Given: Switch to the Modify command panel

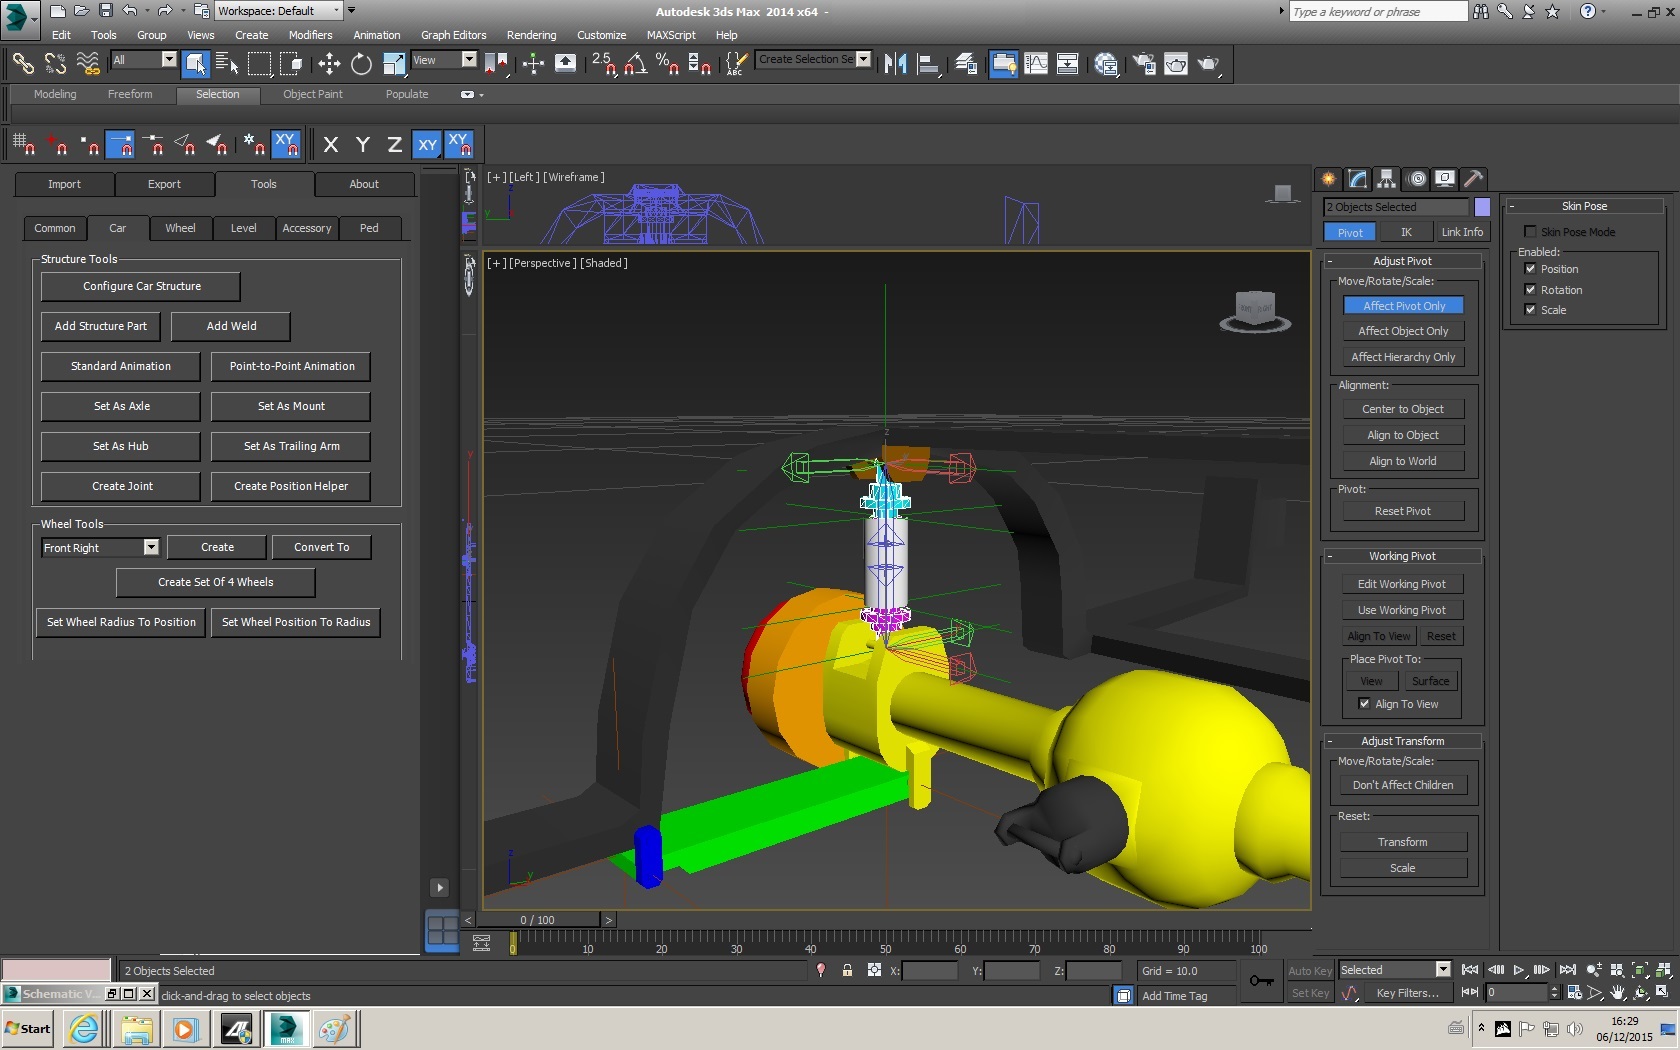Looking at the screenshot, I should coord(1357,179).
